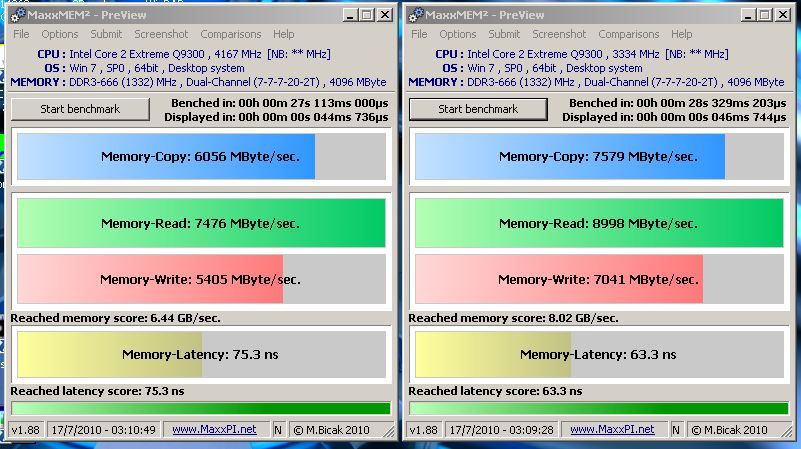Click CPU line showing 4167 MHz
The image size is (801, 449).
(184, 54)
